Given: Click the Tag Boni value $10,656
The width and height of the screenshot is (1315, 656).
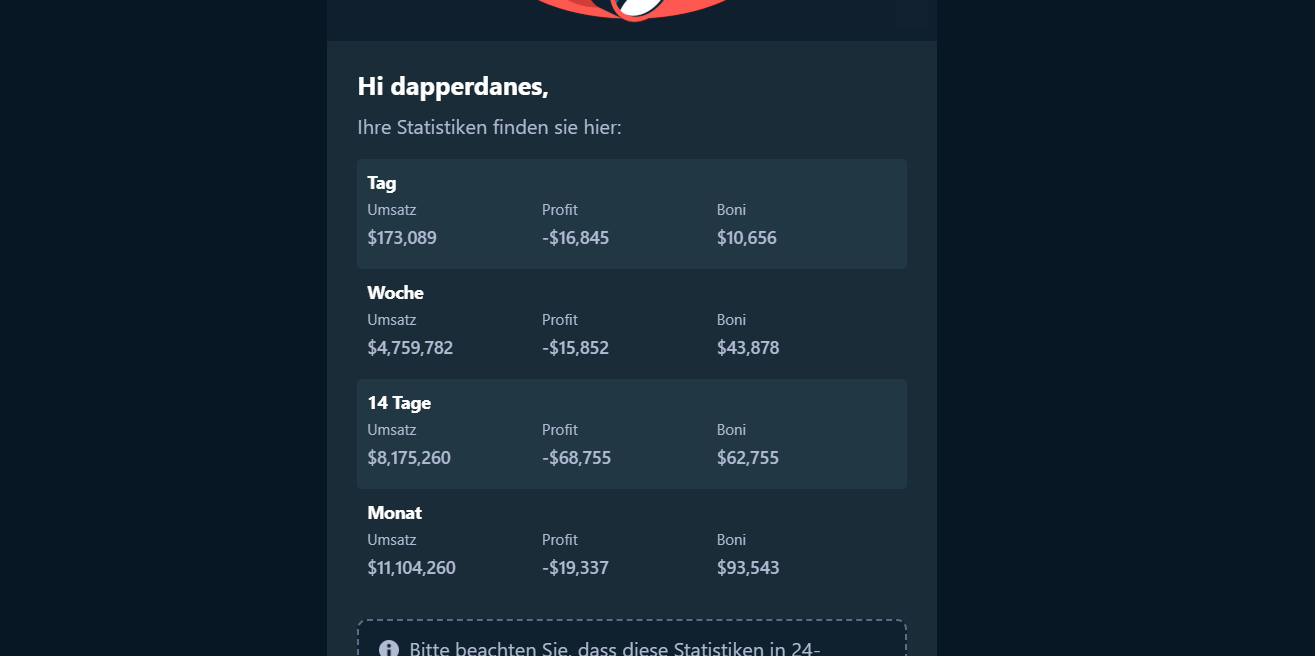Looking at the screenshot, I should tap(747, 238).
